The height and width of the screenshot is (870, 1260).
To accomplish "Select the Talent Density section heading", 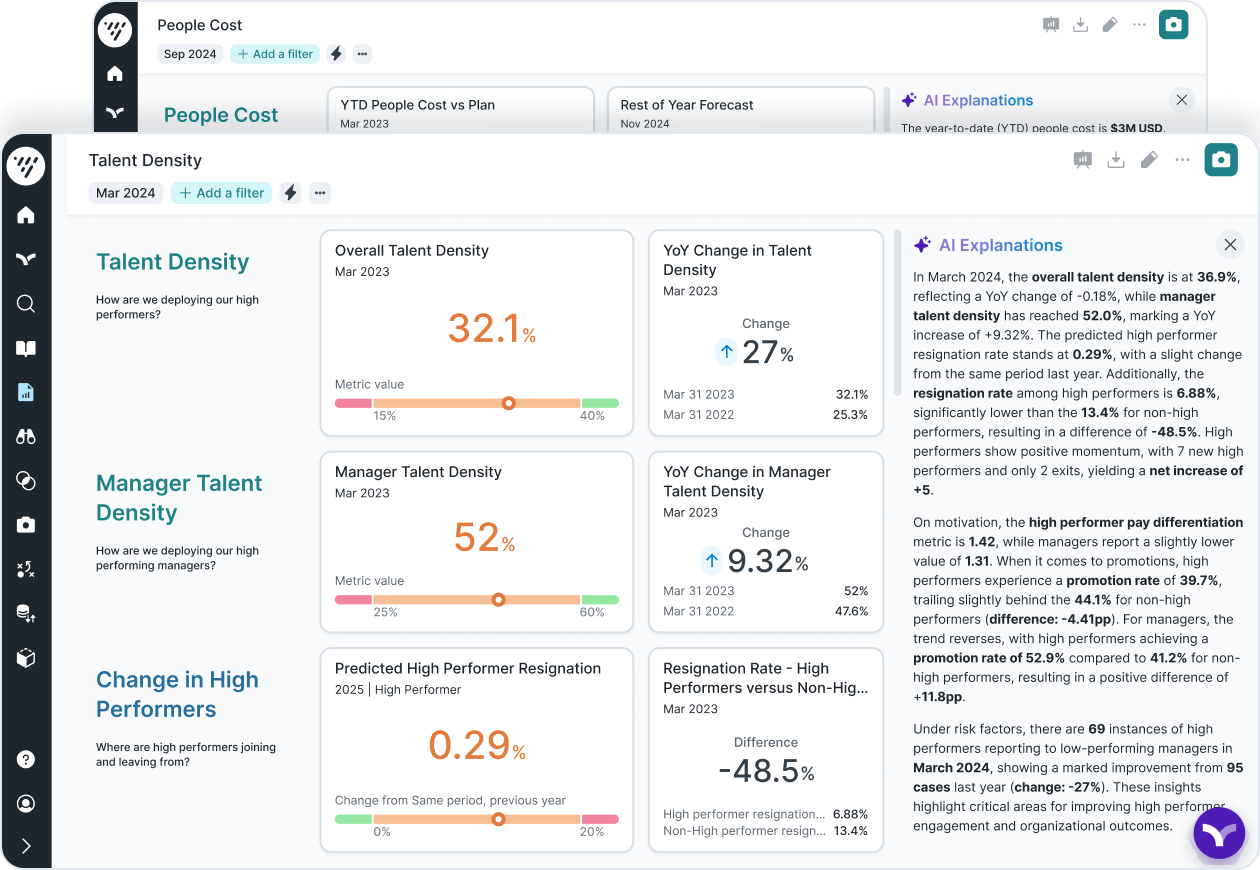I will pyautogui.click(x=172, y=262).
